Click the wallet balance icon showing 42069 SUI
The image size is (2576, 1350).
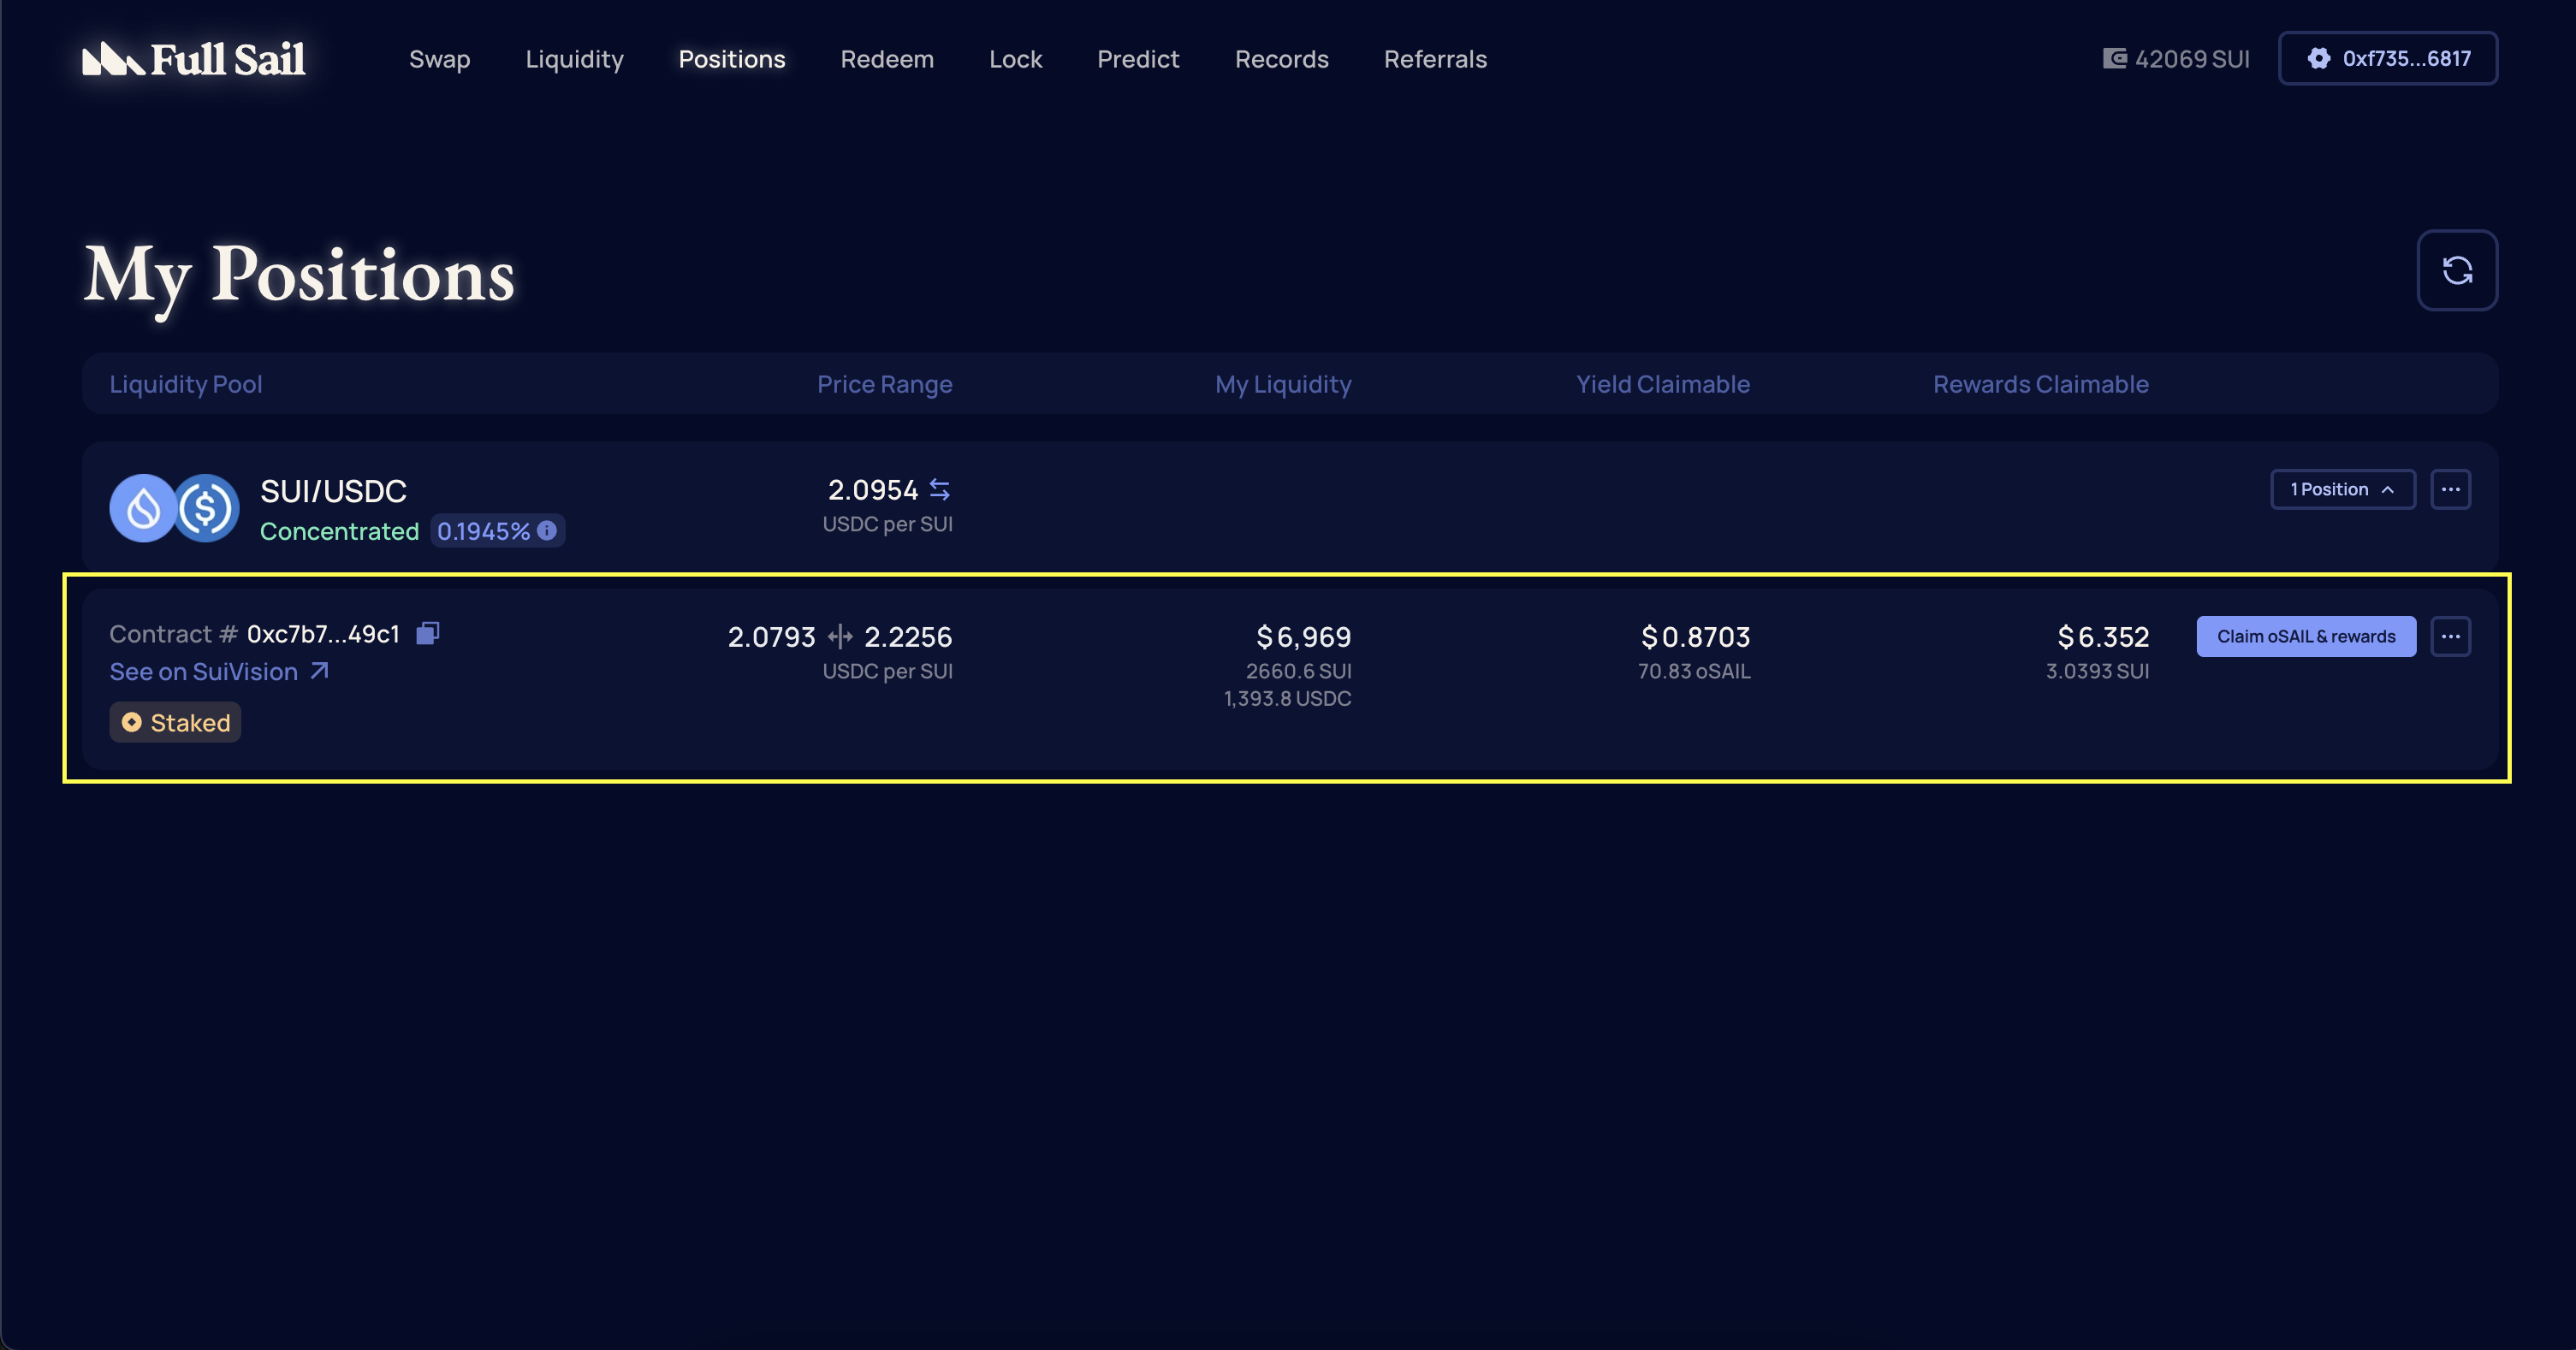[2116, 58]
